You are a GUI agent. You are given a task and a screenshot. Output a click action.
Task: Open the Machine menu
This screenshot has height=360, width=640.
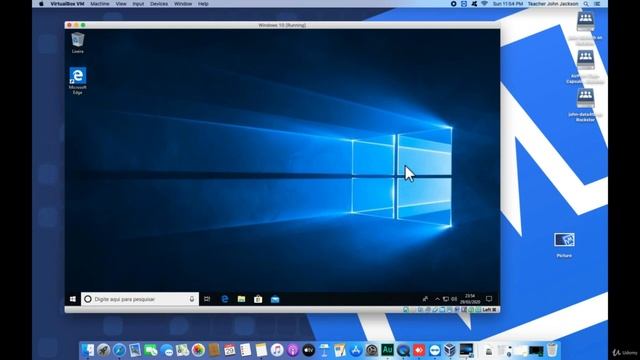[x=100, y=4]
